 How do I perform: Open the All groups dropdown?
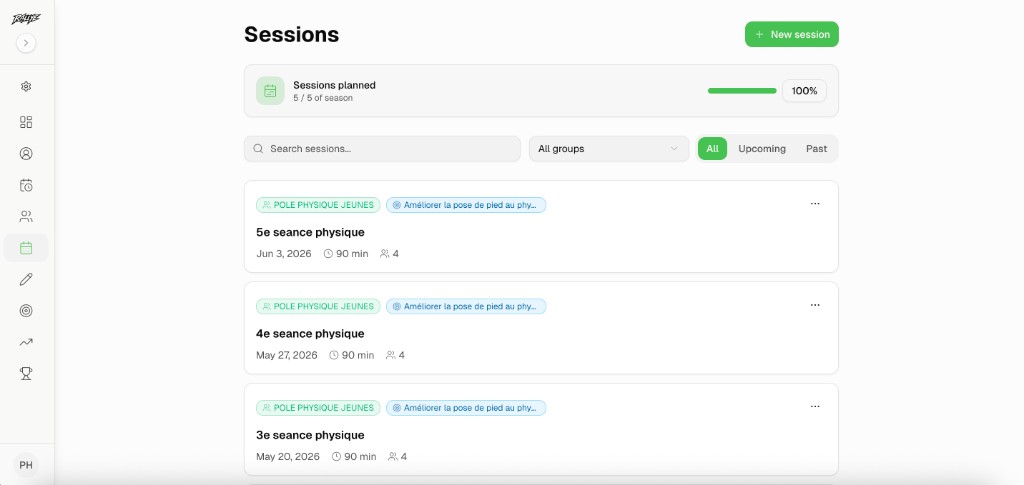click(x=609, y=149)
